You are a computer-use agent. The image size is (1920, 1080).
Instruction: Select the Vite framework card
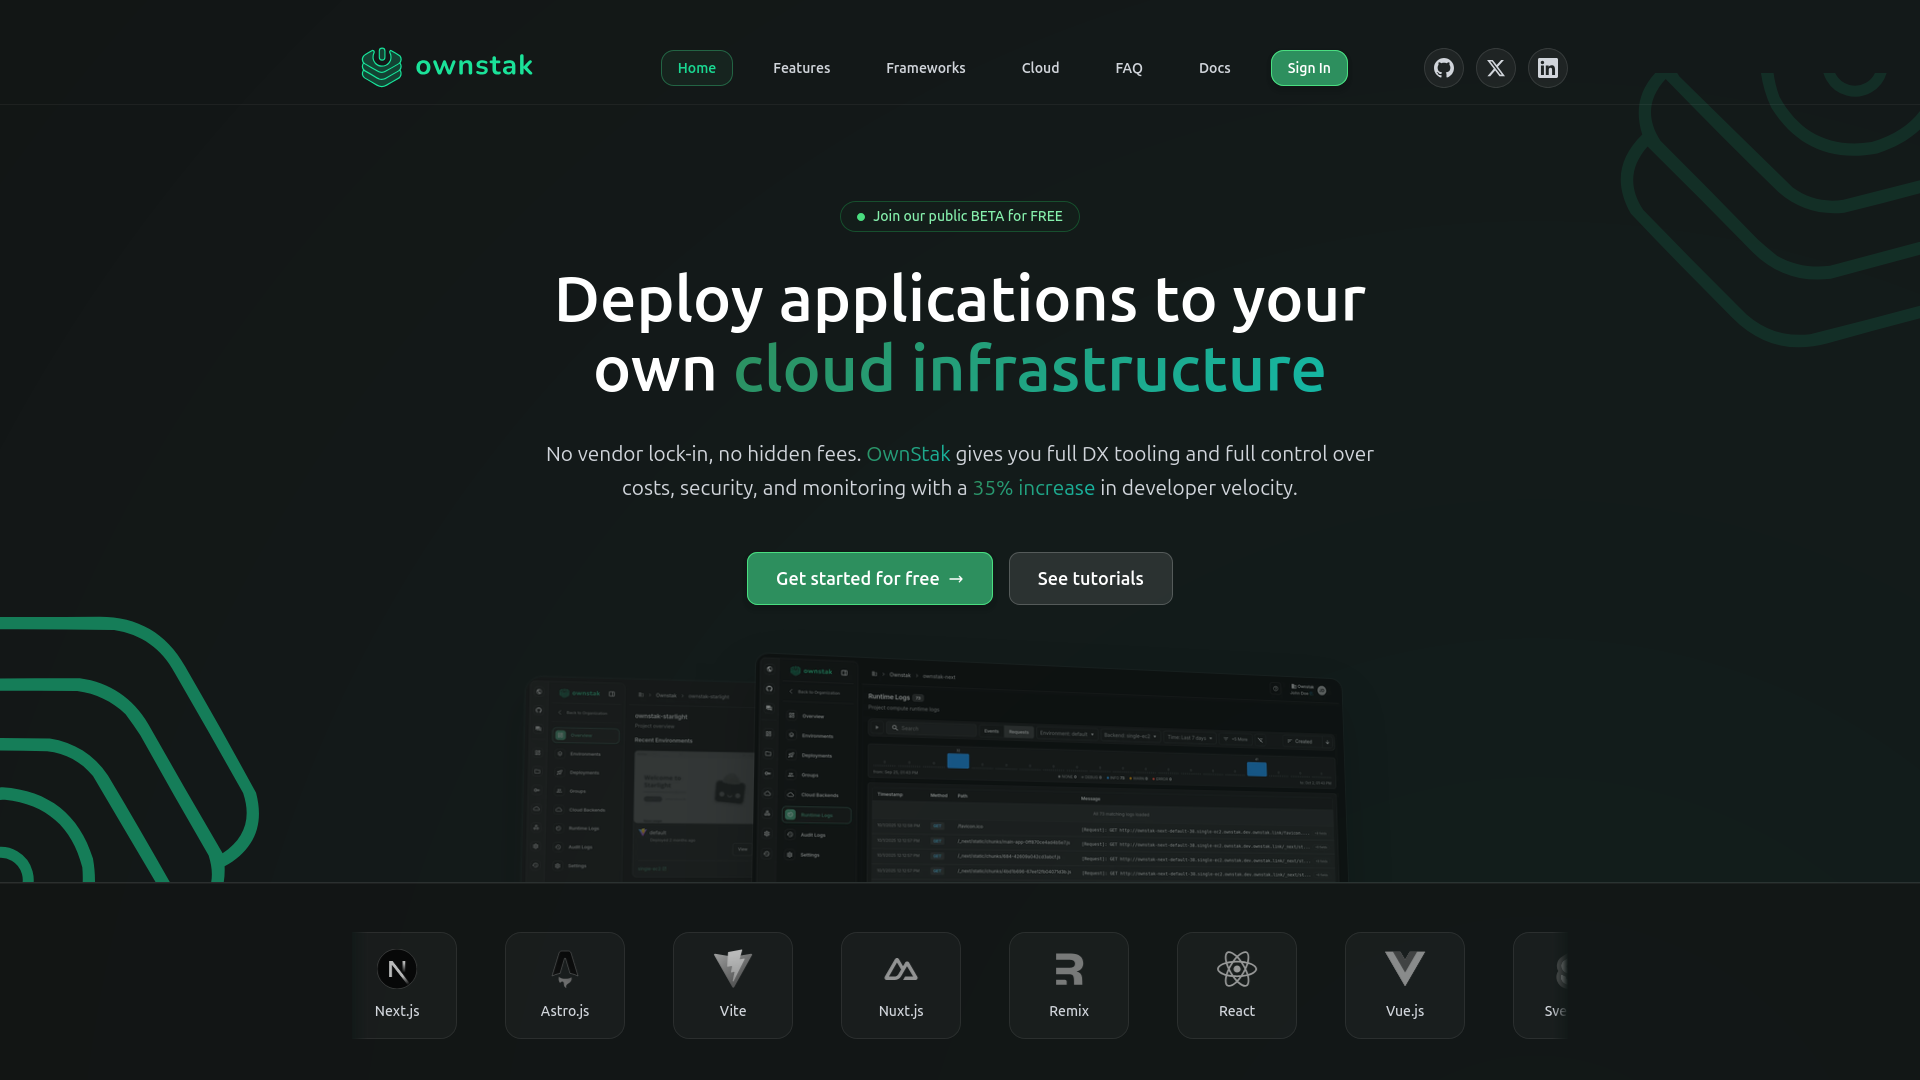(x=733, y=985)
